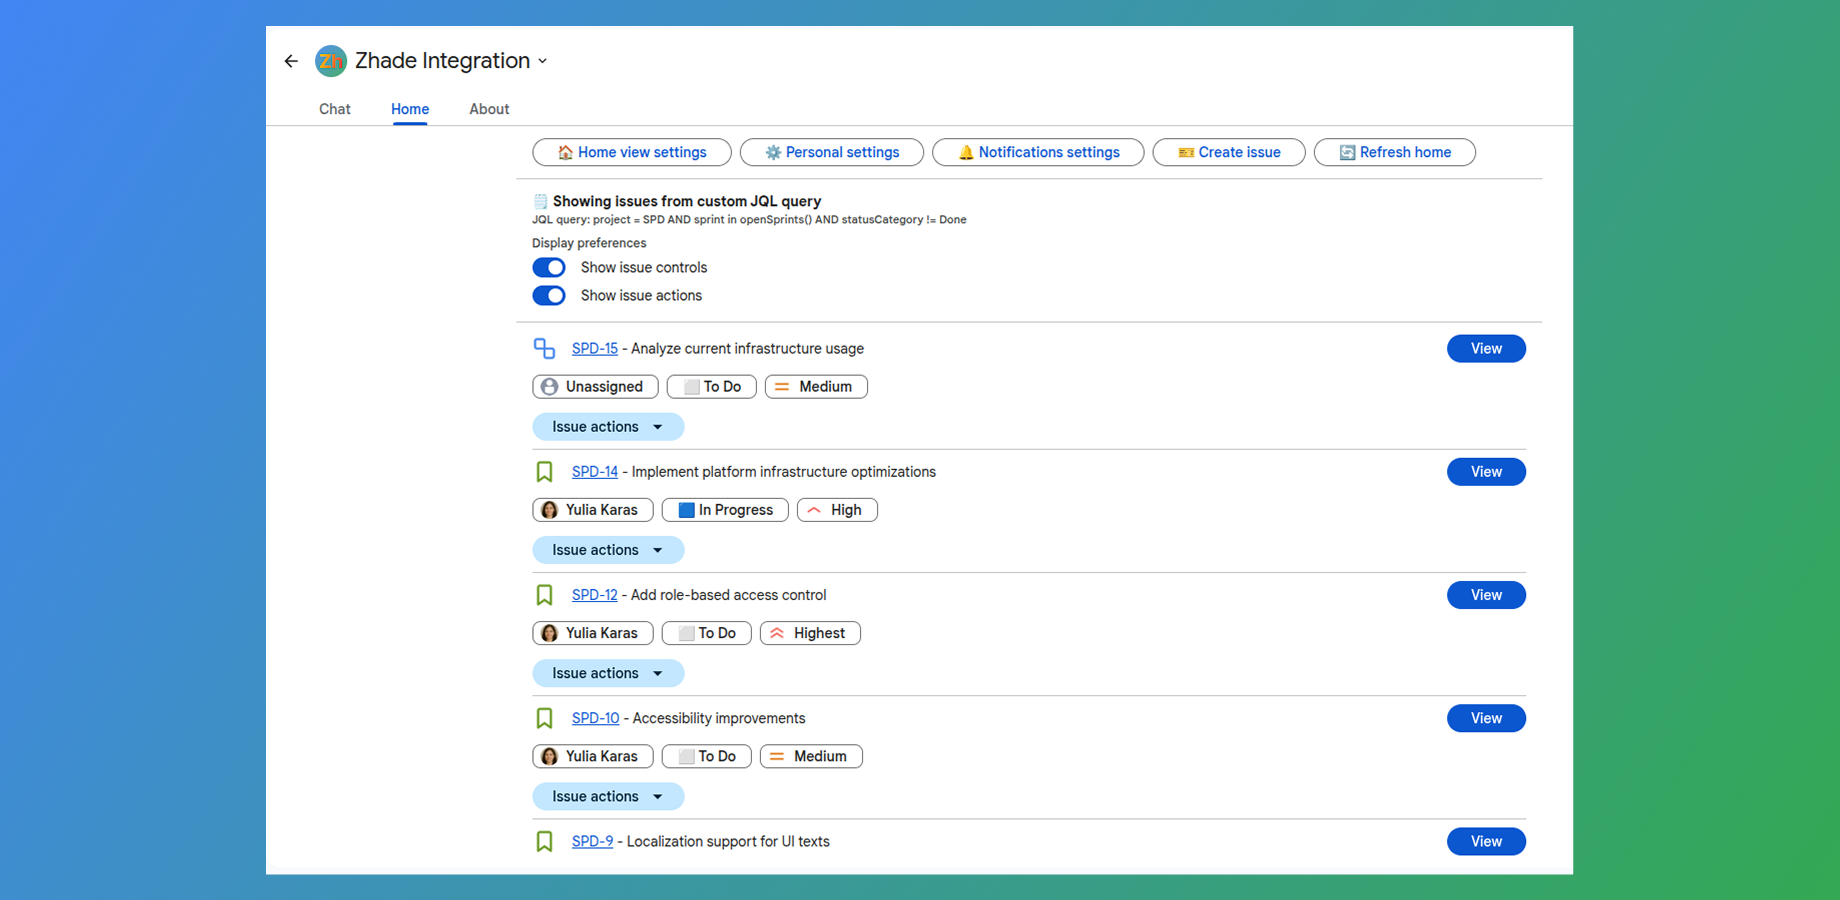The width and height of the screenshot is (1840, 900).
Task: Disable the Show issue actions toggle
Action: click(x=549, y=295)
